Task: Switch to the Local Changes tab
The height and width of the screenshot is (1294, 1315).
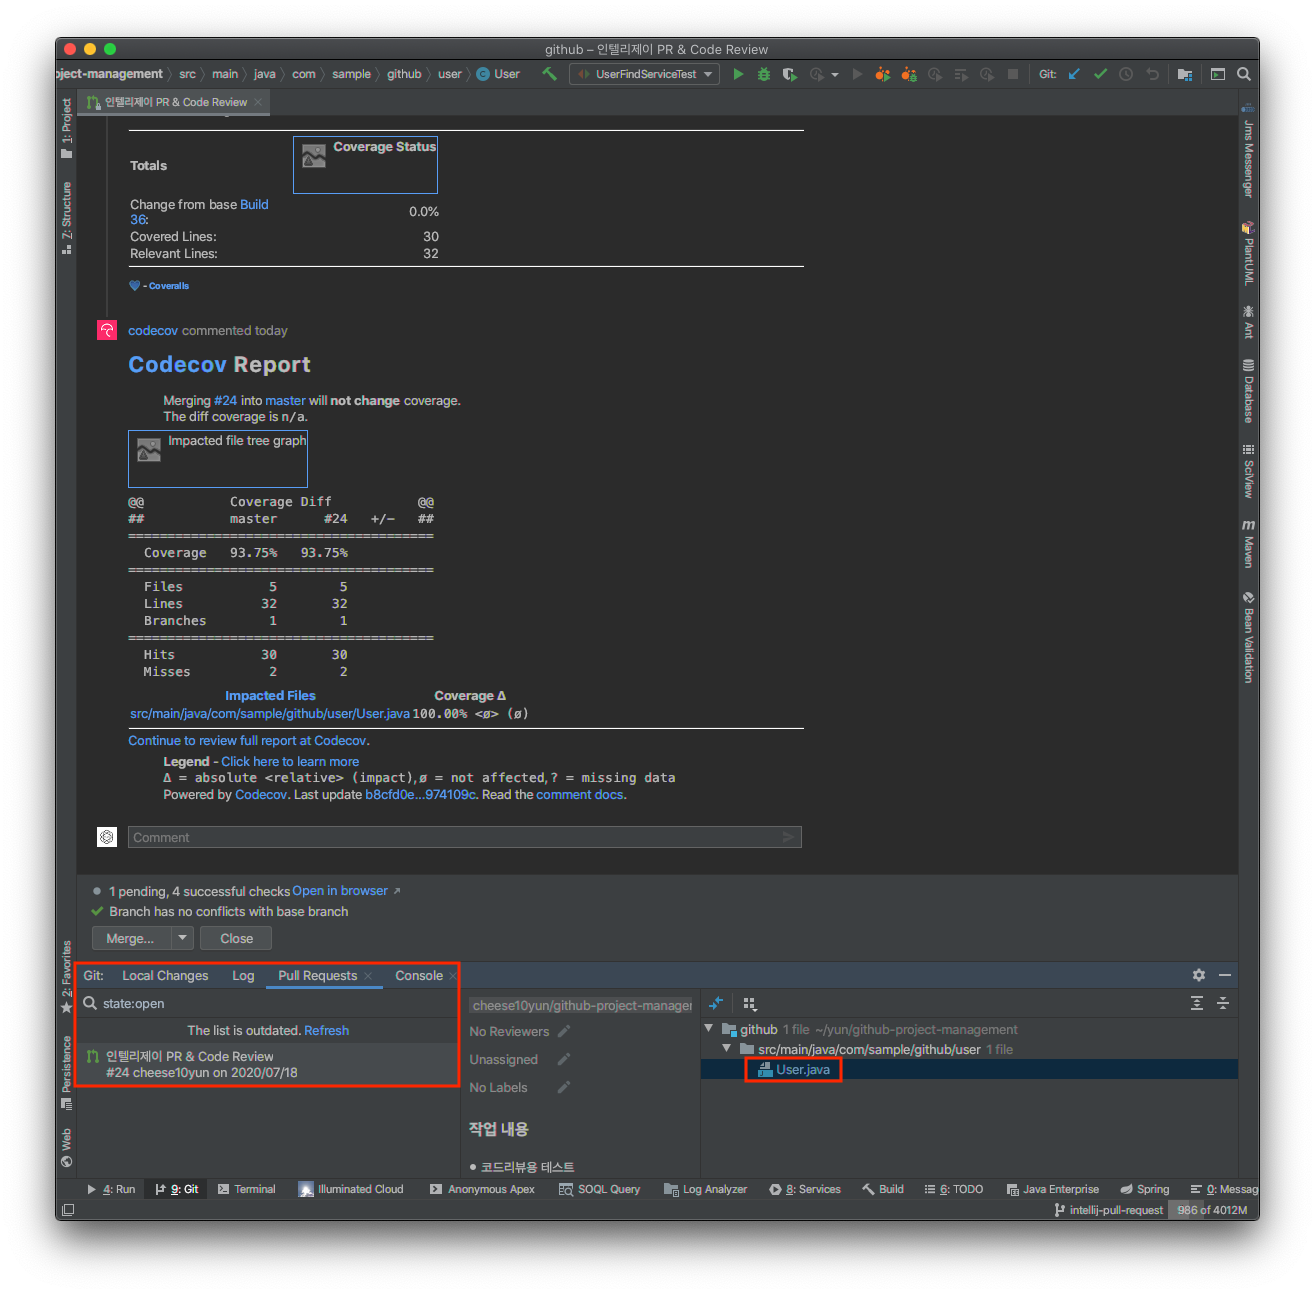Action: 165,976
